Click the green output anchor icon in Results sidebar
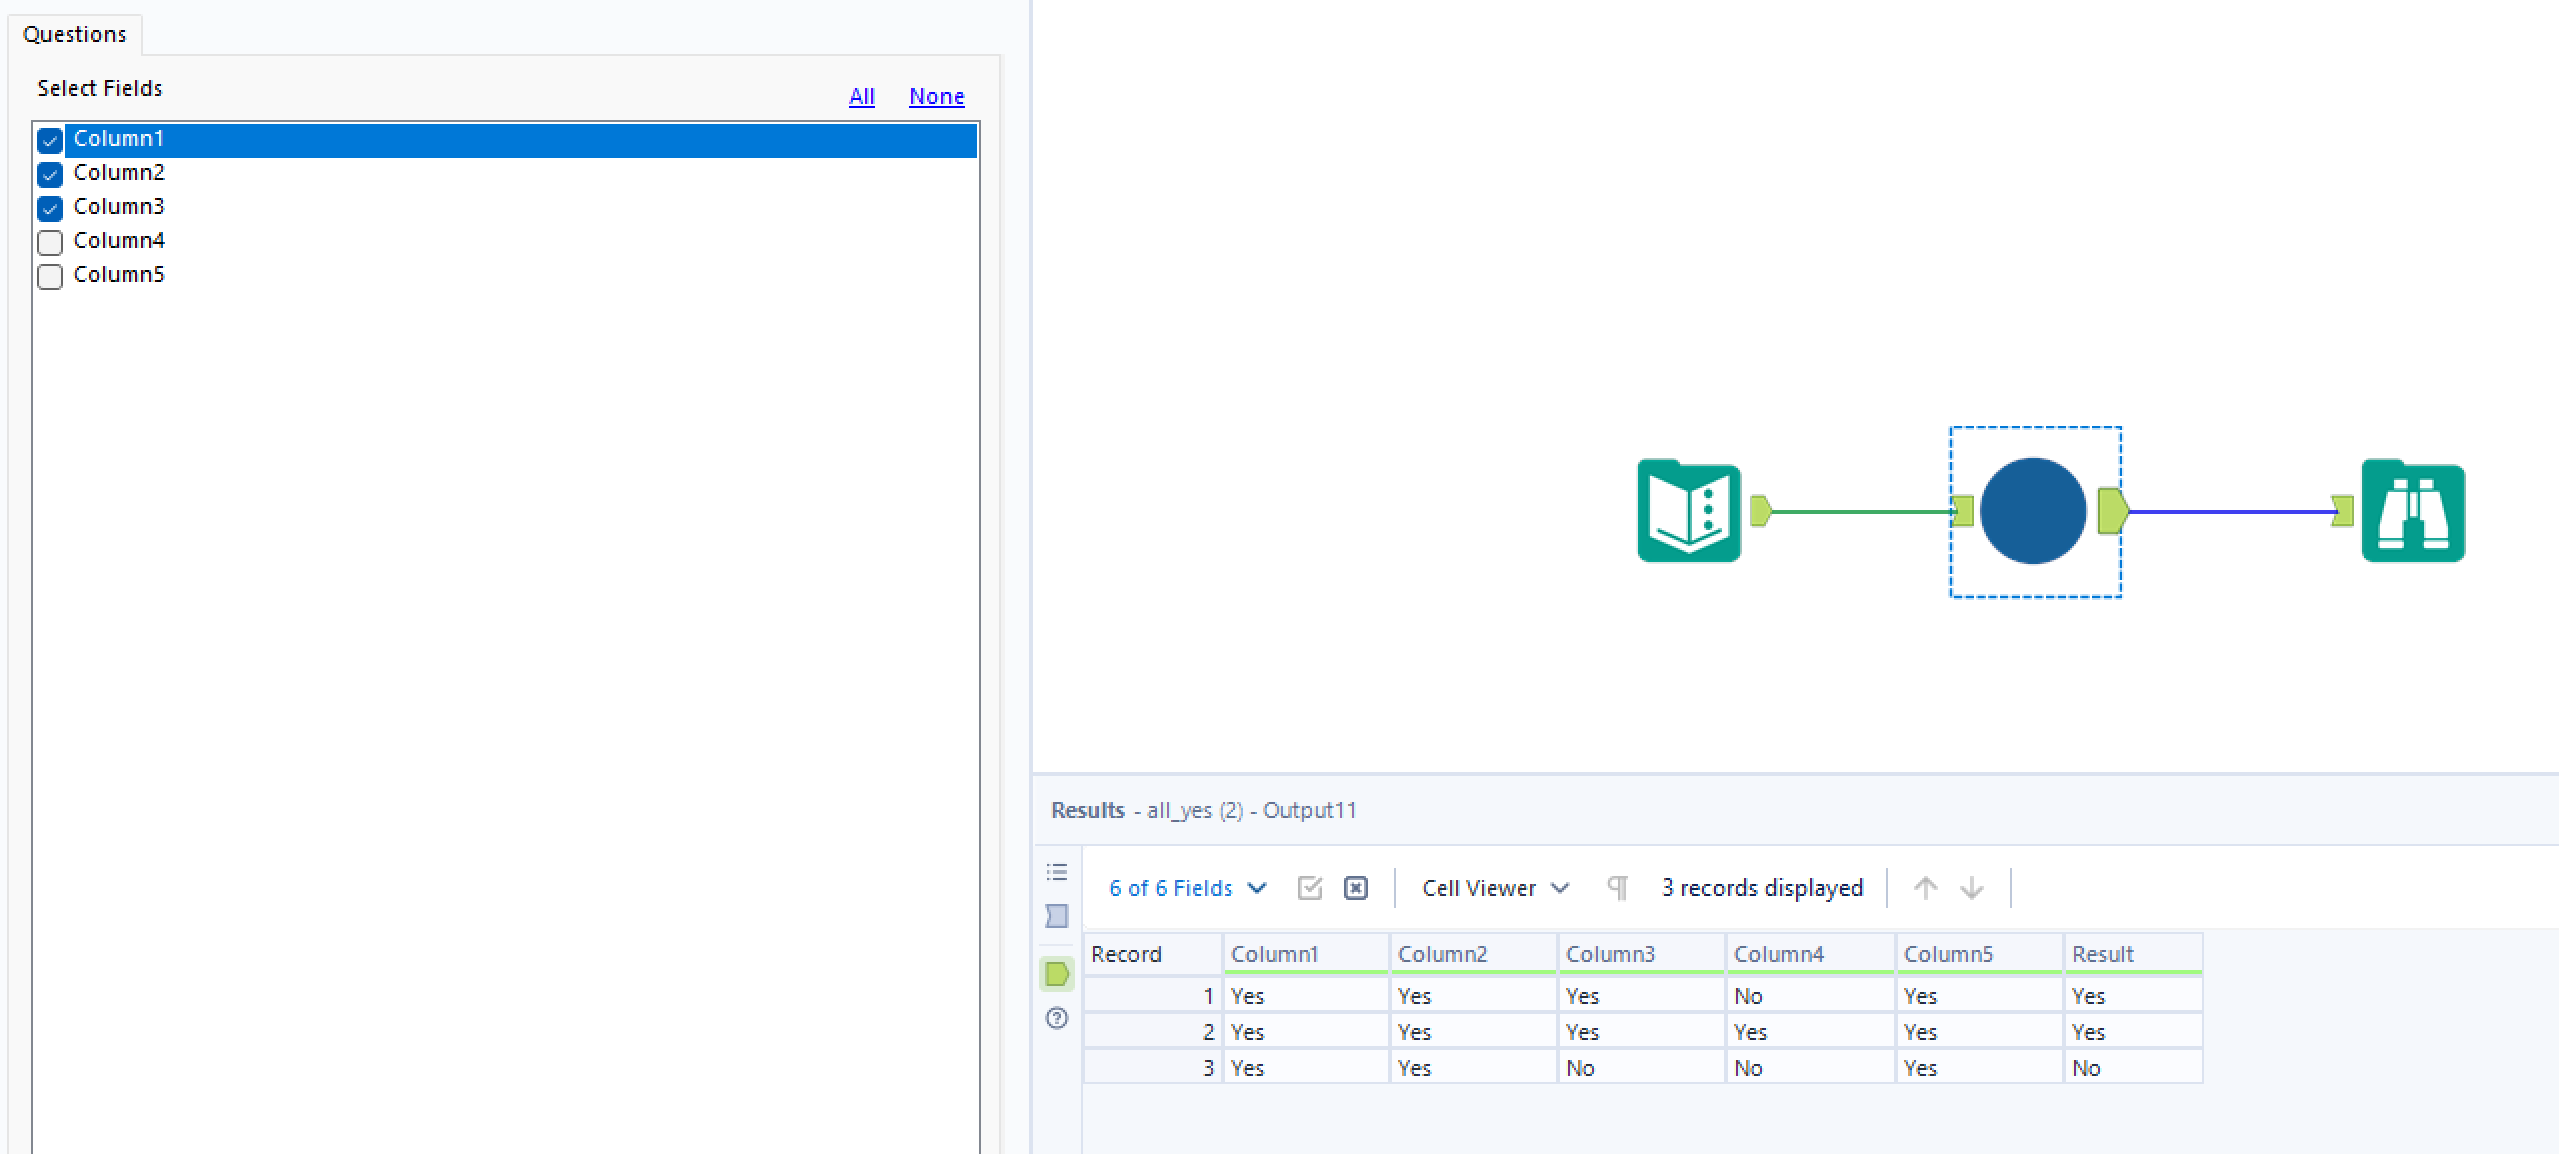Screen dimensions: 2560x1154 pos(1057,974)
